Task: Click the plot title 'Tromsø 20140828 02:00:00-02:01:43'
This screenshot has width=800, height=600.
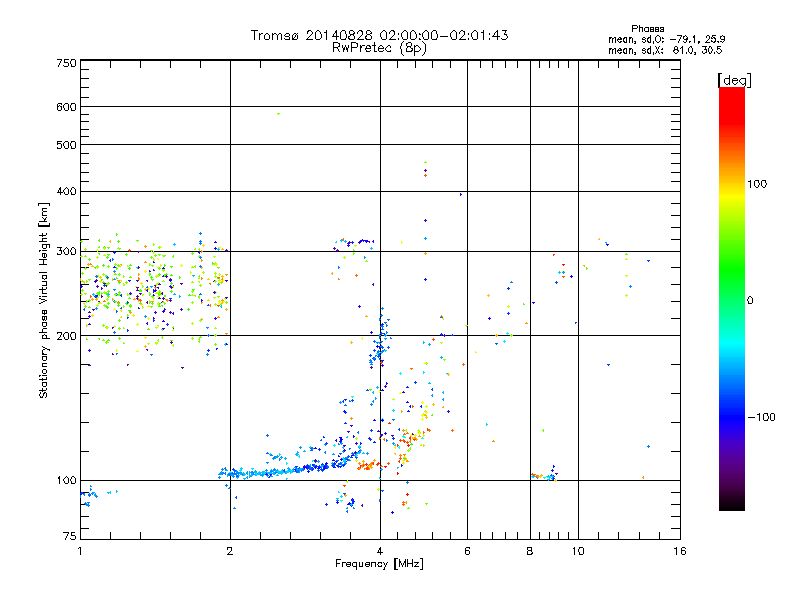Action: [379, 35]
